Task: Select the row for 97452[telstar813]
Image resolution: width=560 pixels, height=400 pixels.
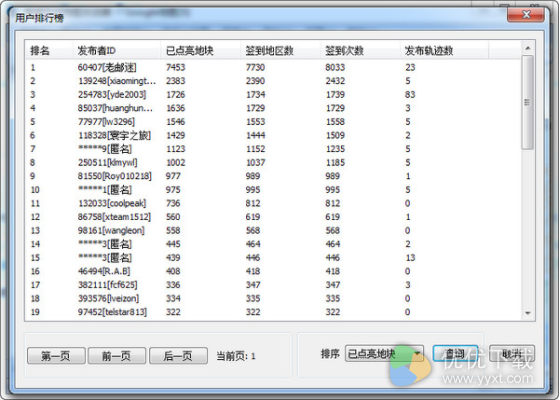Action: point(273,312)
